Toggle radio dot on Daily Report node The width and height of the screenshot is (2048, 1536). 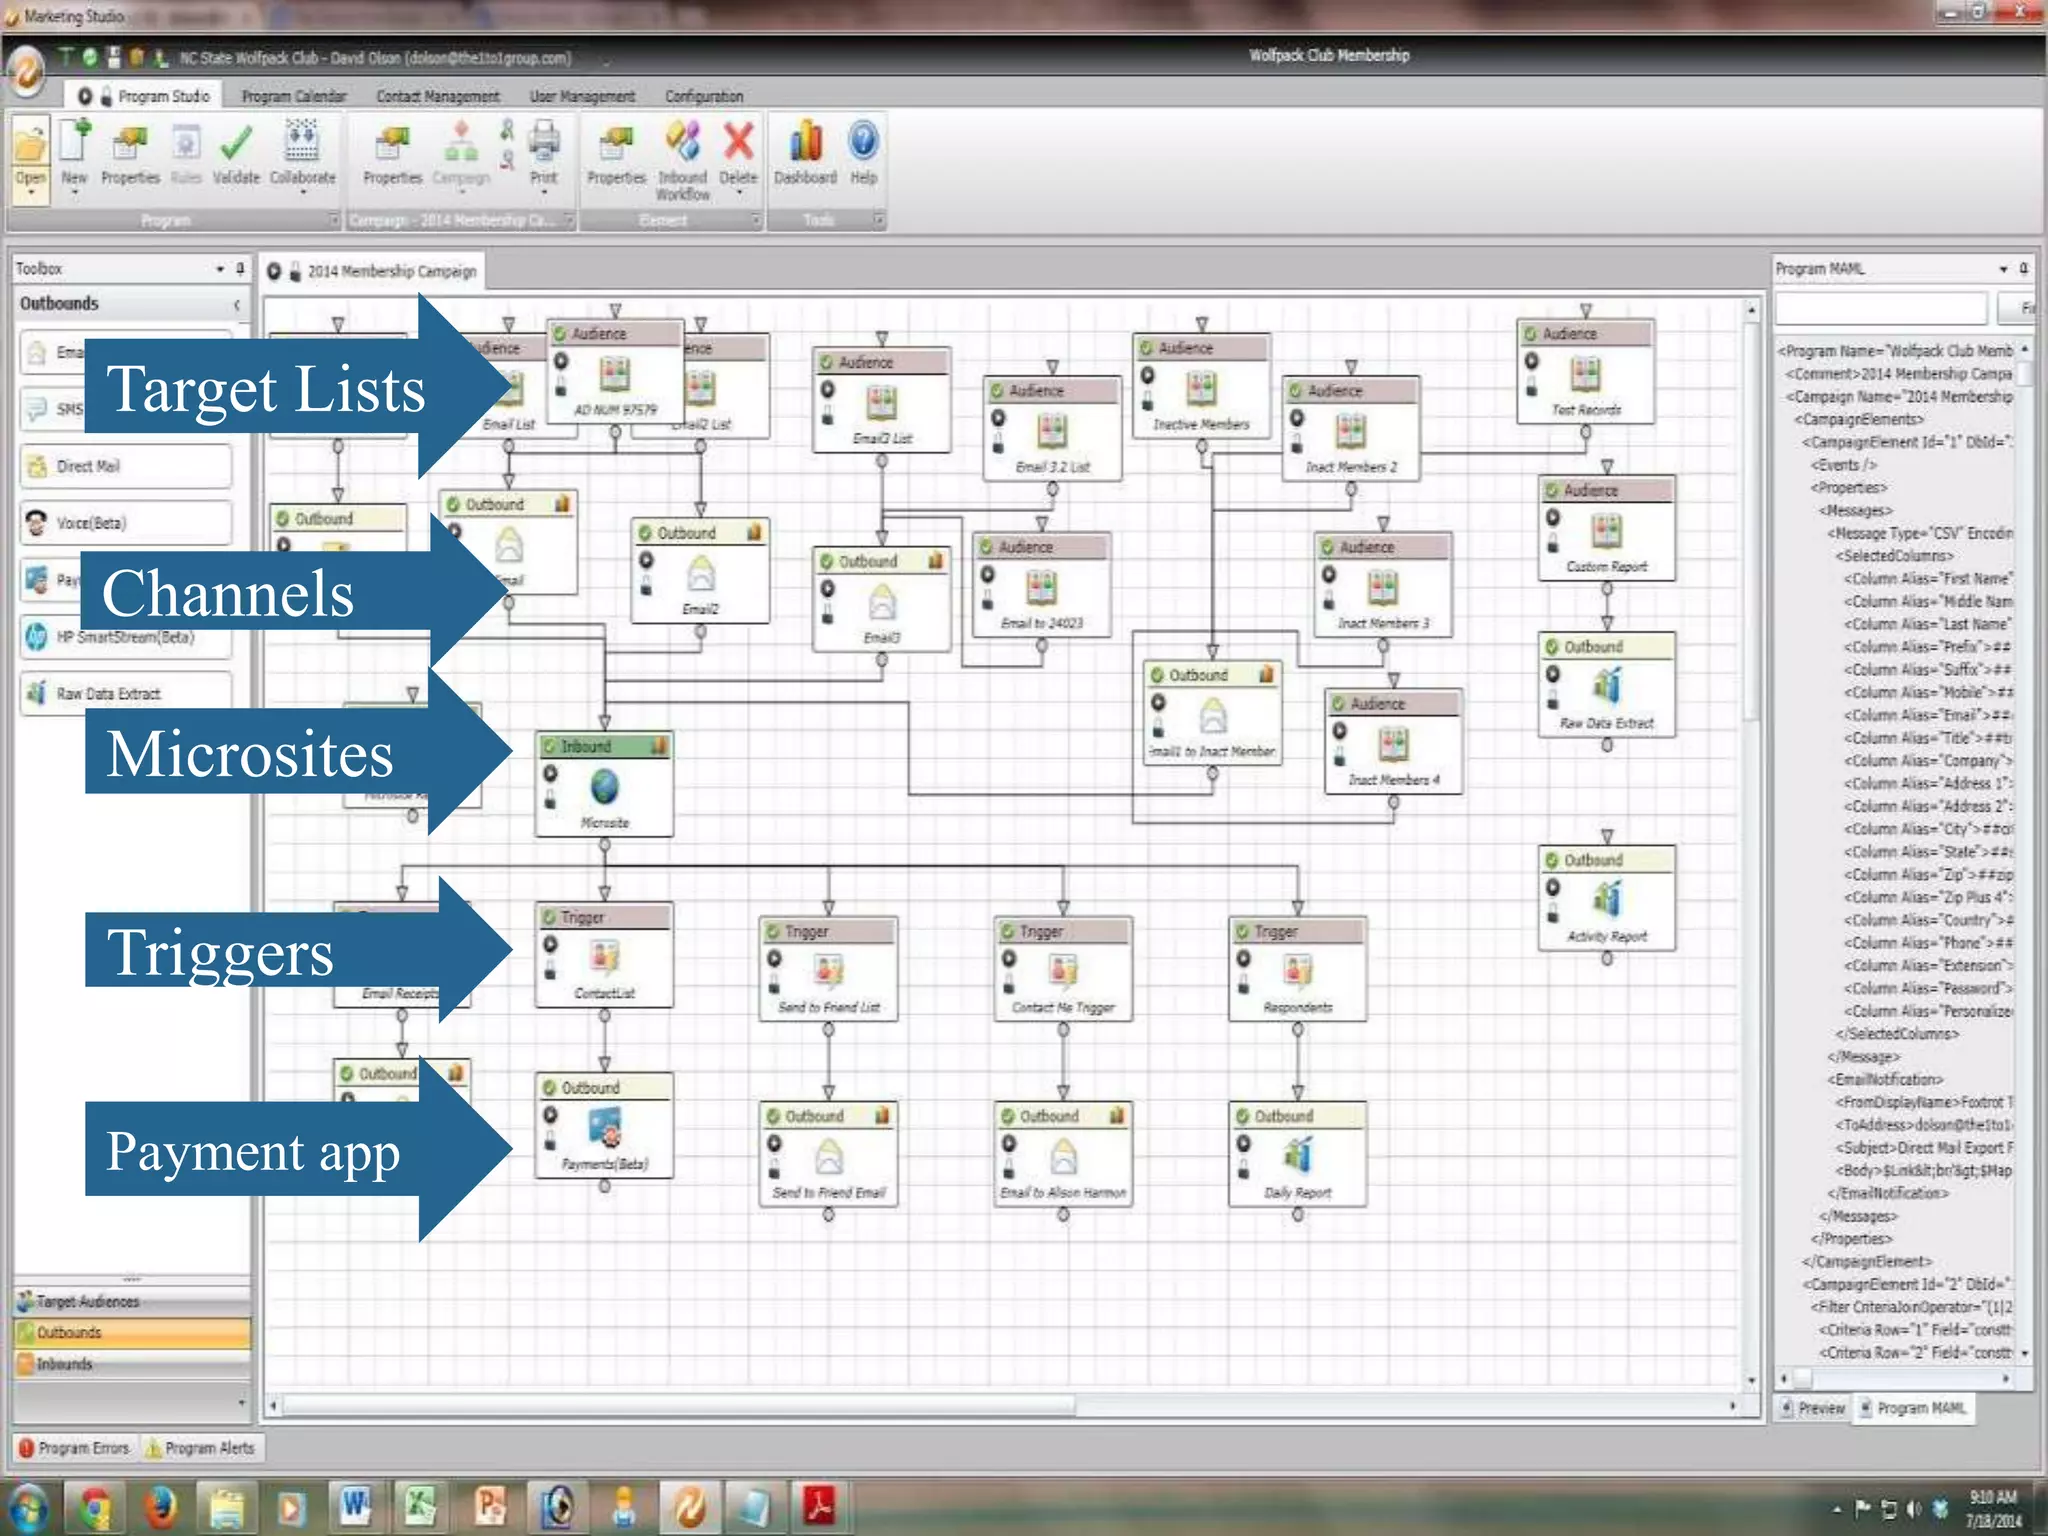[1243, 1143]
